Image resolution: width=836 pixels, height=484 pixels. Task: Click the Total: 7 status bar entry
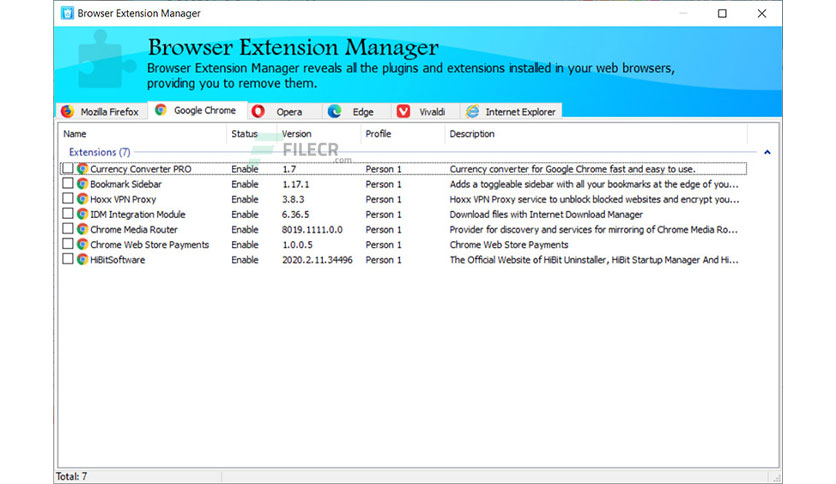coord(71,476)
